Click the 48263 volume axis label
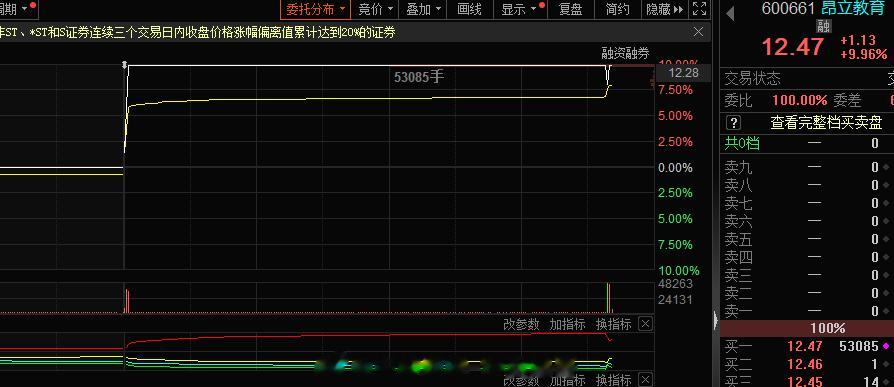This screenshot has width=894, height=387. [675, 284]
